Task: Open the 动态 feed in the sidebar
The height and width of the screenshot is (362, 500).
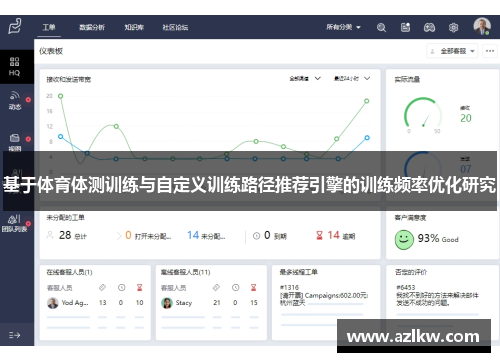Action: pyautogui.click(x=15, y=101)
